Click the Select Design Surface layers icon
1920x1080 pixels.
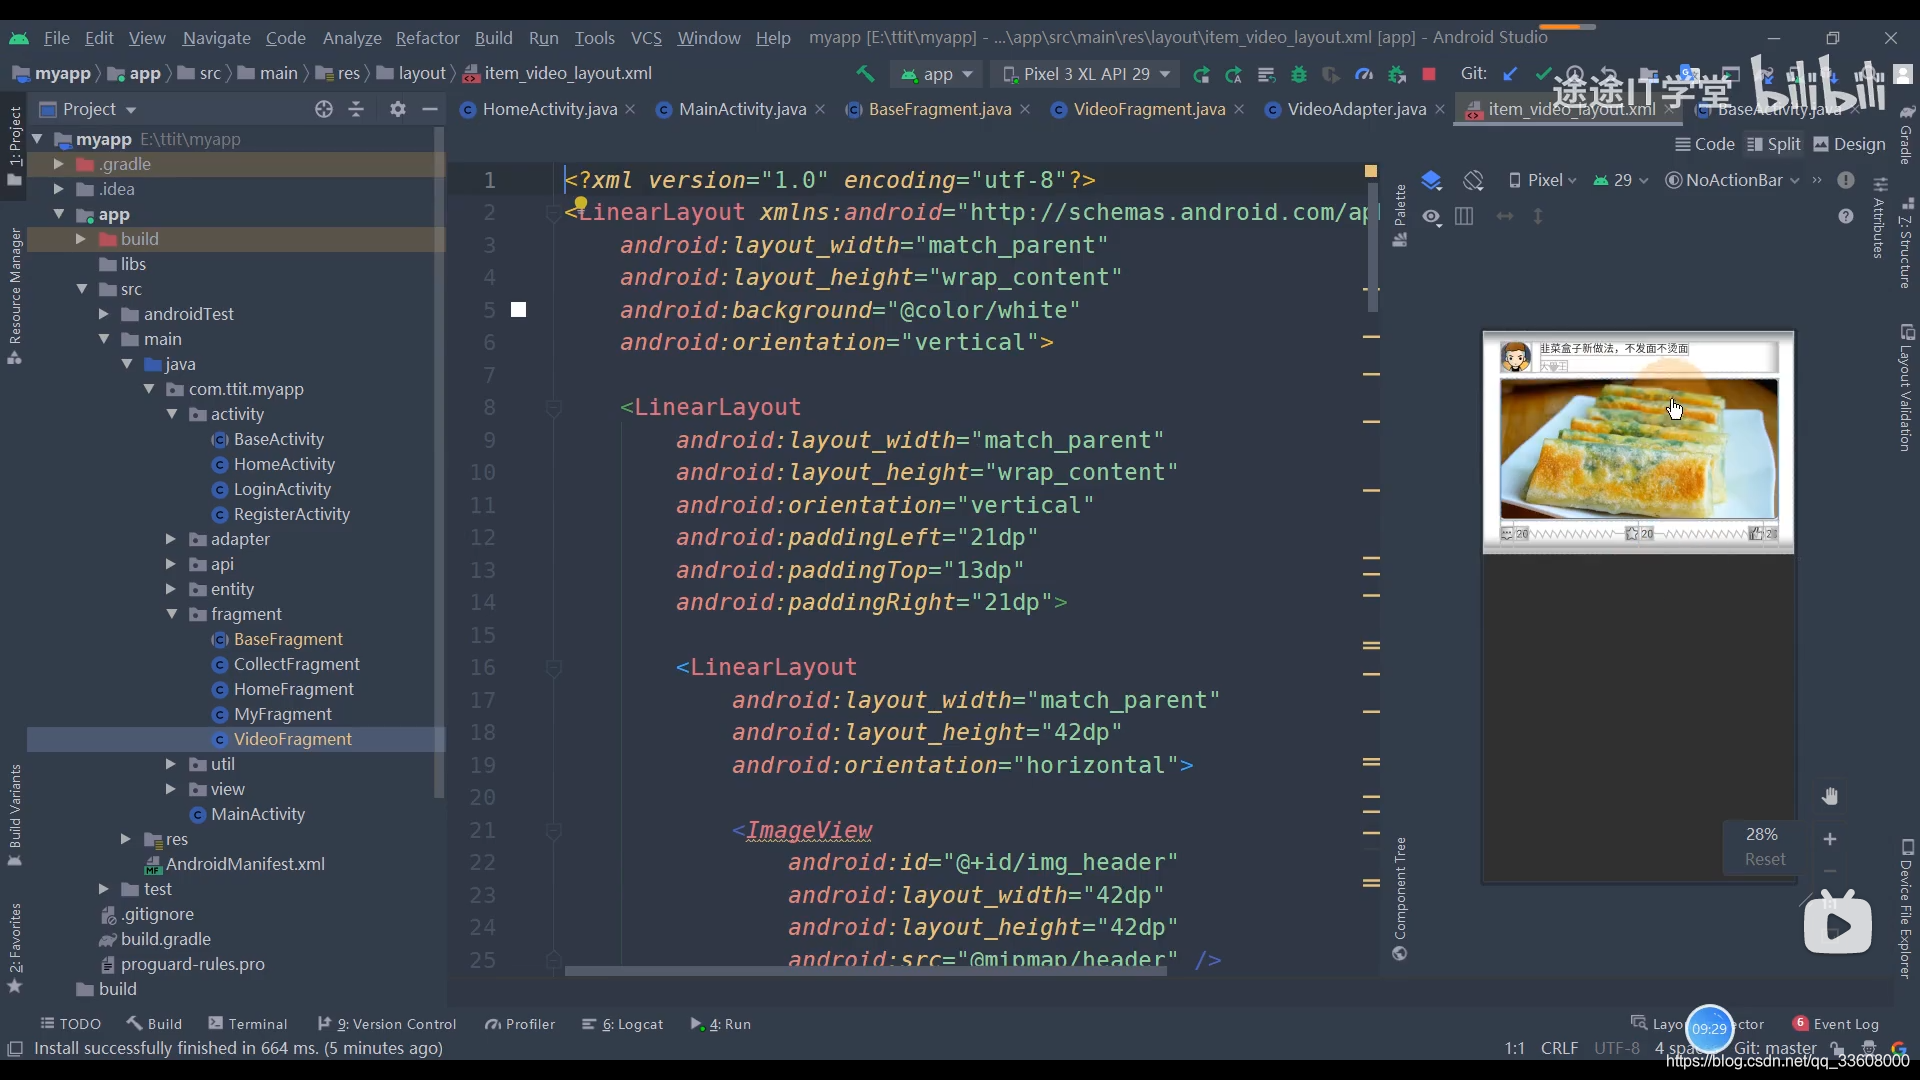(x=1432, y=180)
